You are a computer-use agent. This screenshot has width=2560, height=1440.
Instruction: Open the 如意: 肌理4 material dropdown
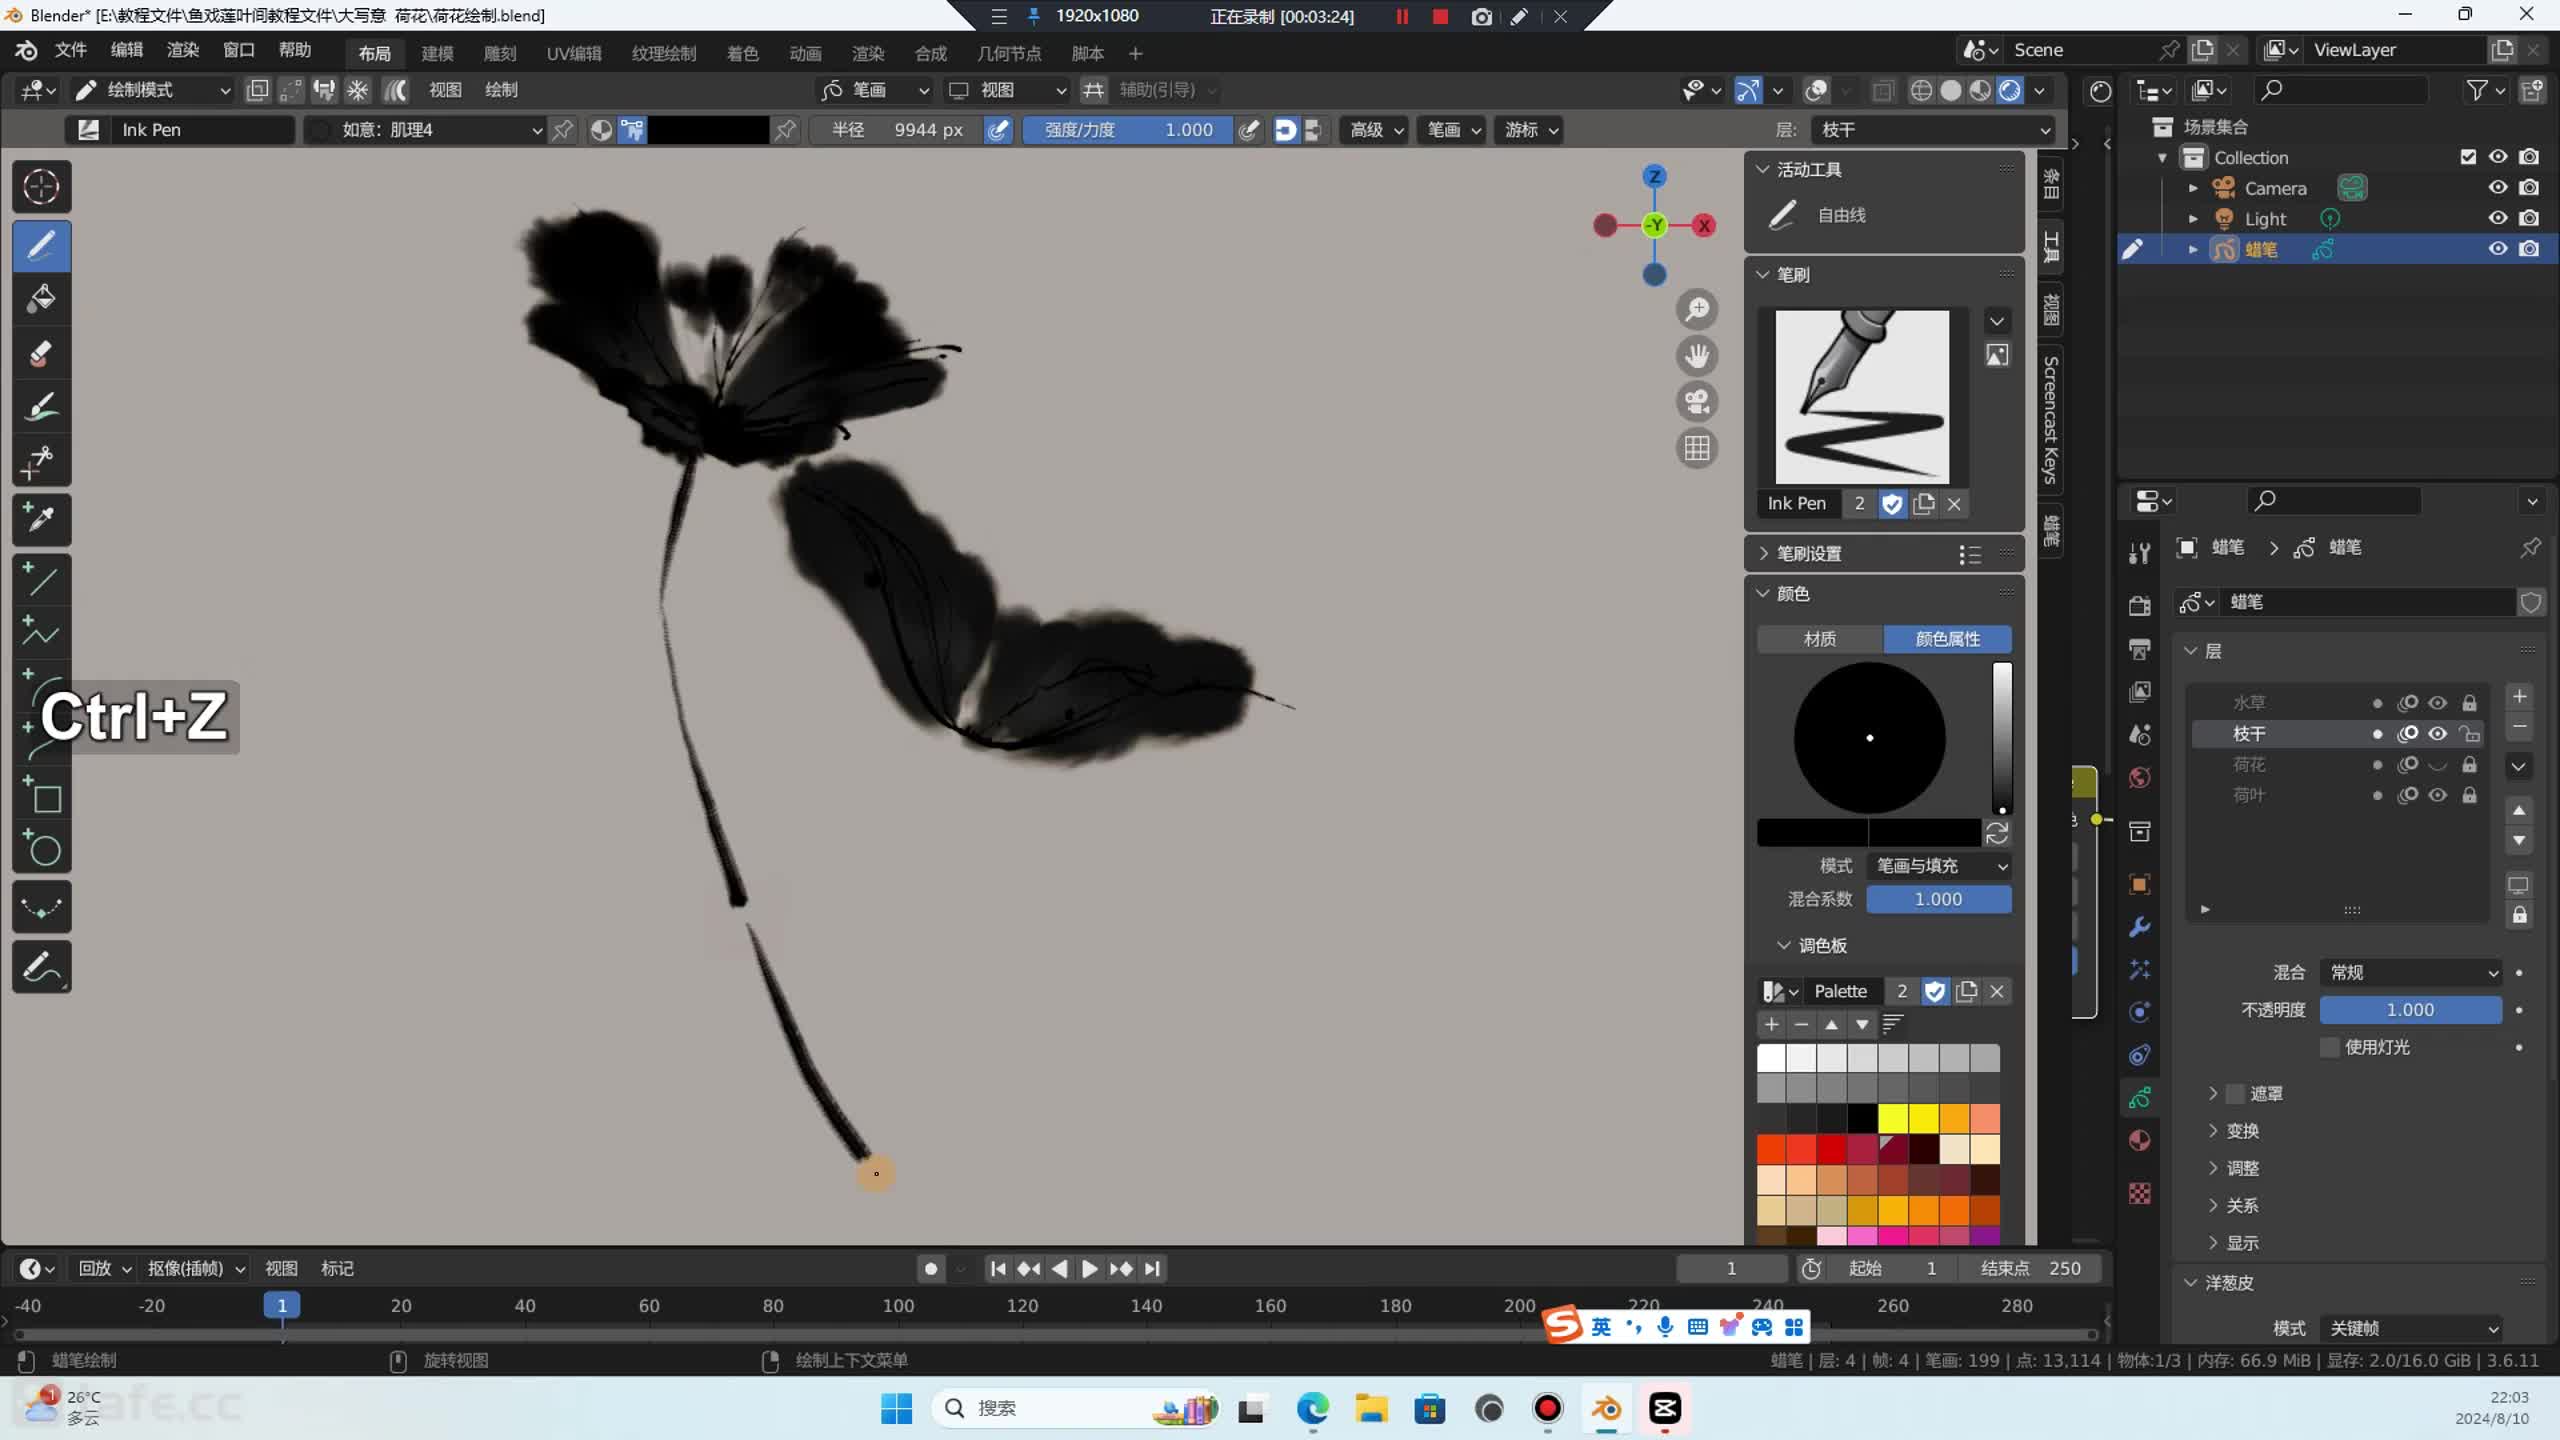pyautogui.click(x=425, y=130)
